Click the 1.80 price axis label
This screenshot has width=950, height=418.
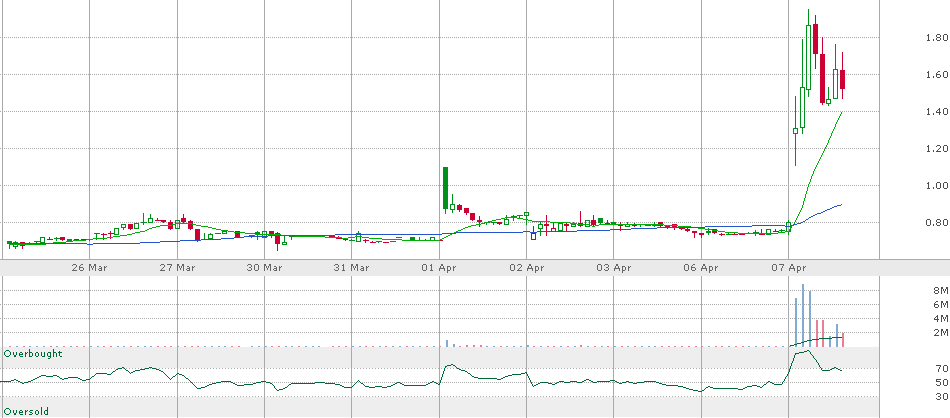tap(937, 38)
